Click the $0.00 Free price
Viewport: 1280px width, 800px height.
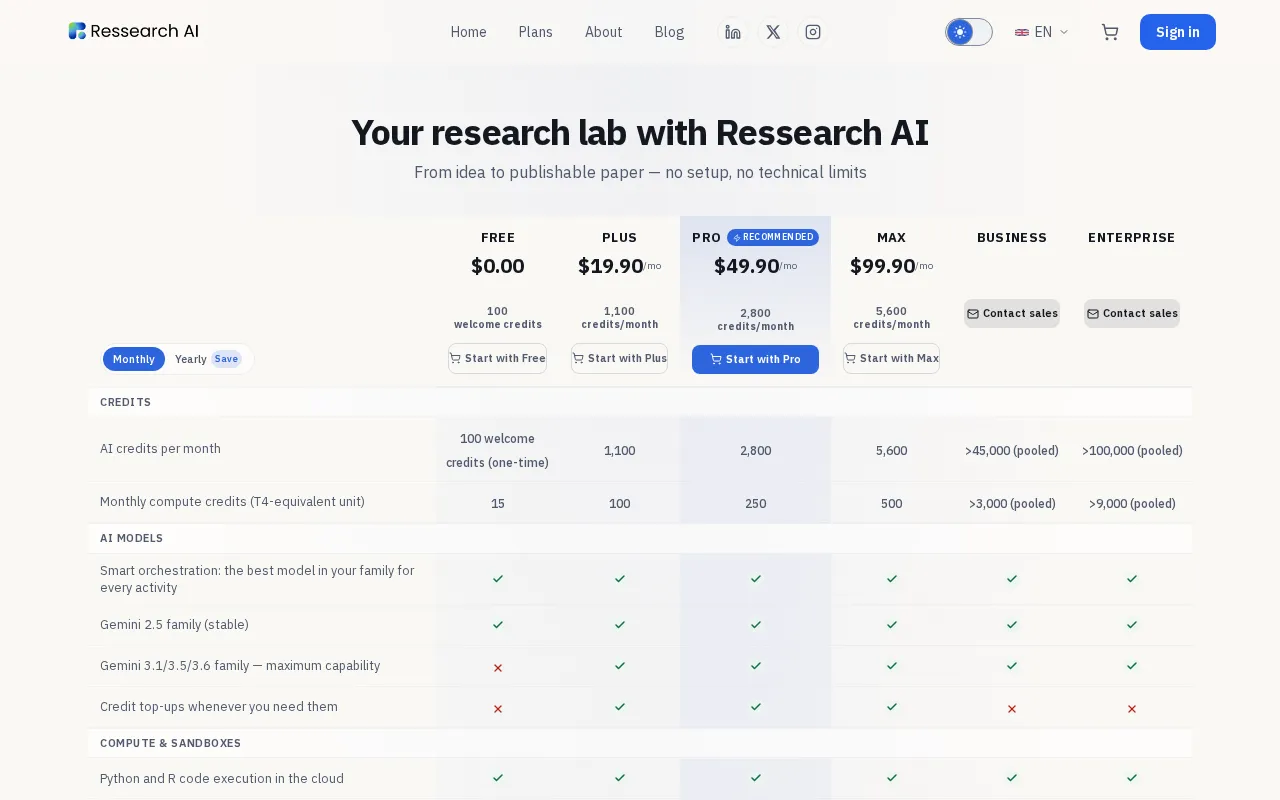(x=498, y=266)
